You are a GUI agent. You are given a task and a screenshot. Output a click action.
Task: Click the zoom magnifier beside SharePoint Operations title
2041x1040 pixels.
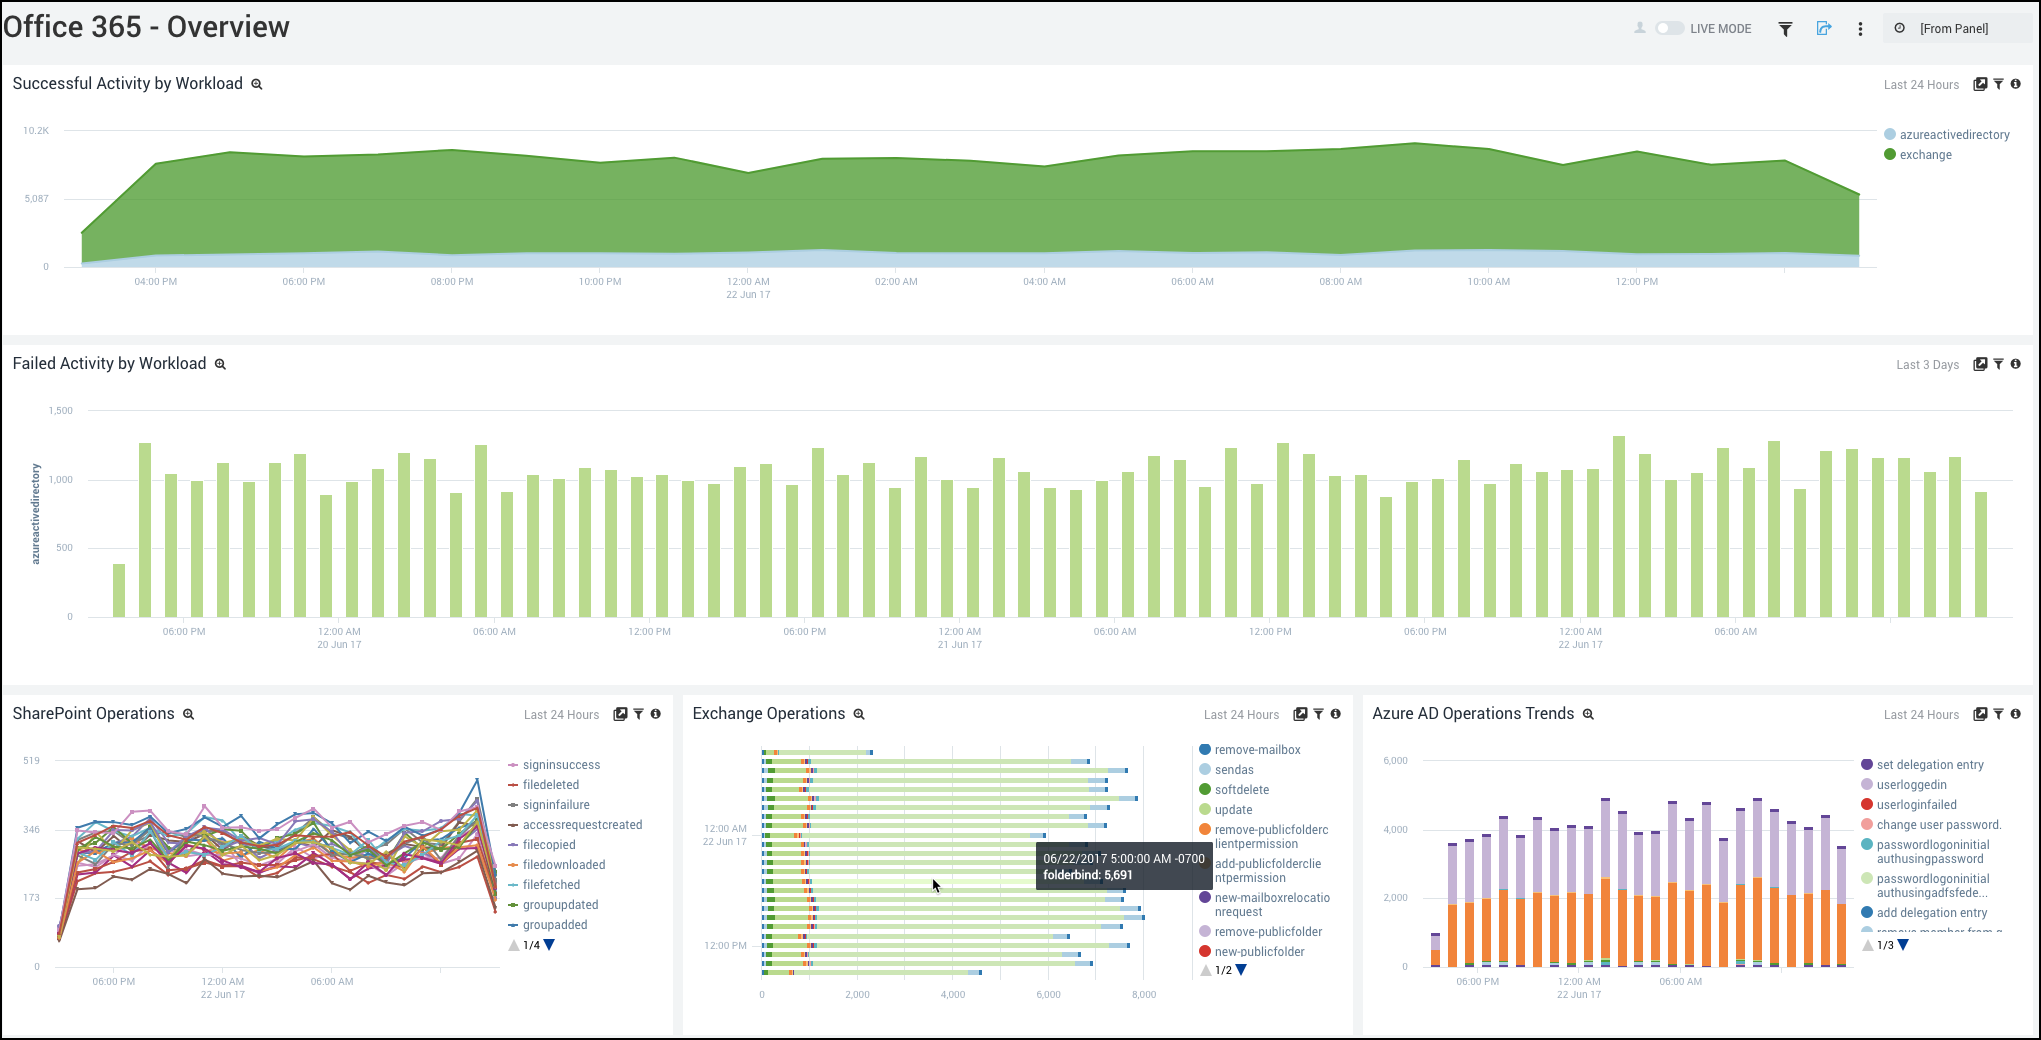coord(188,714)
